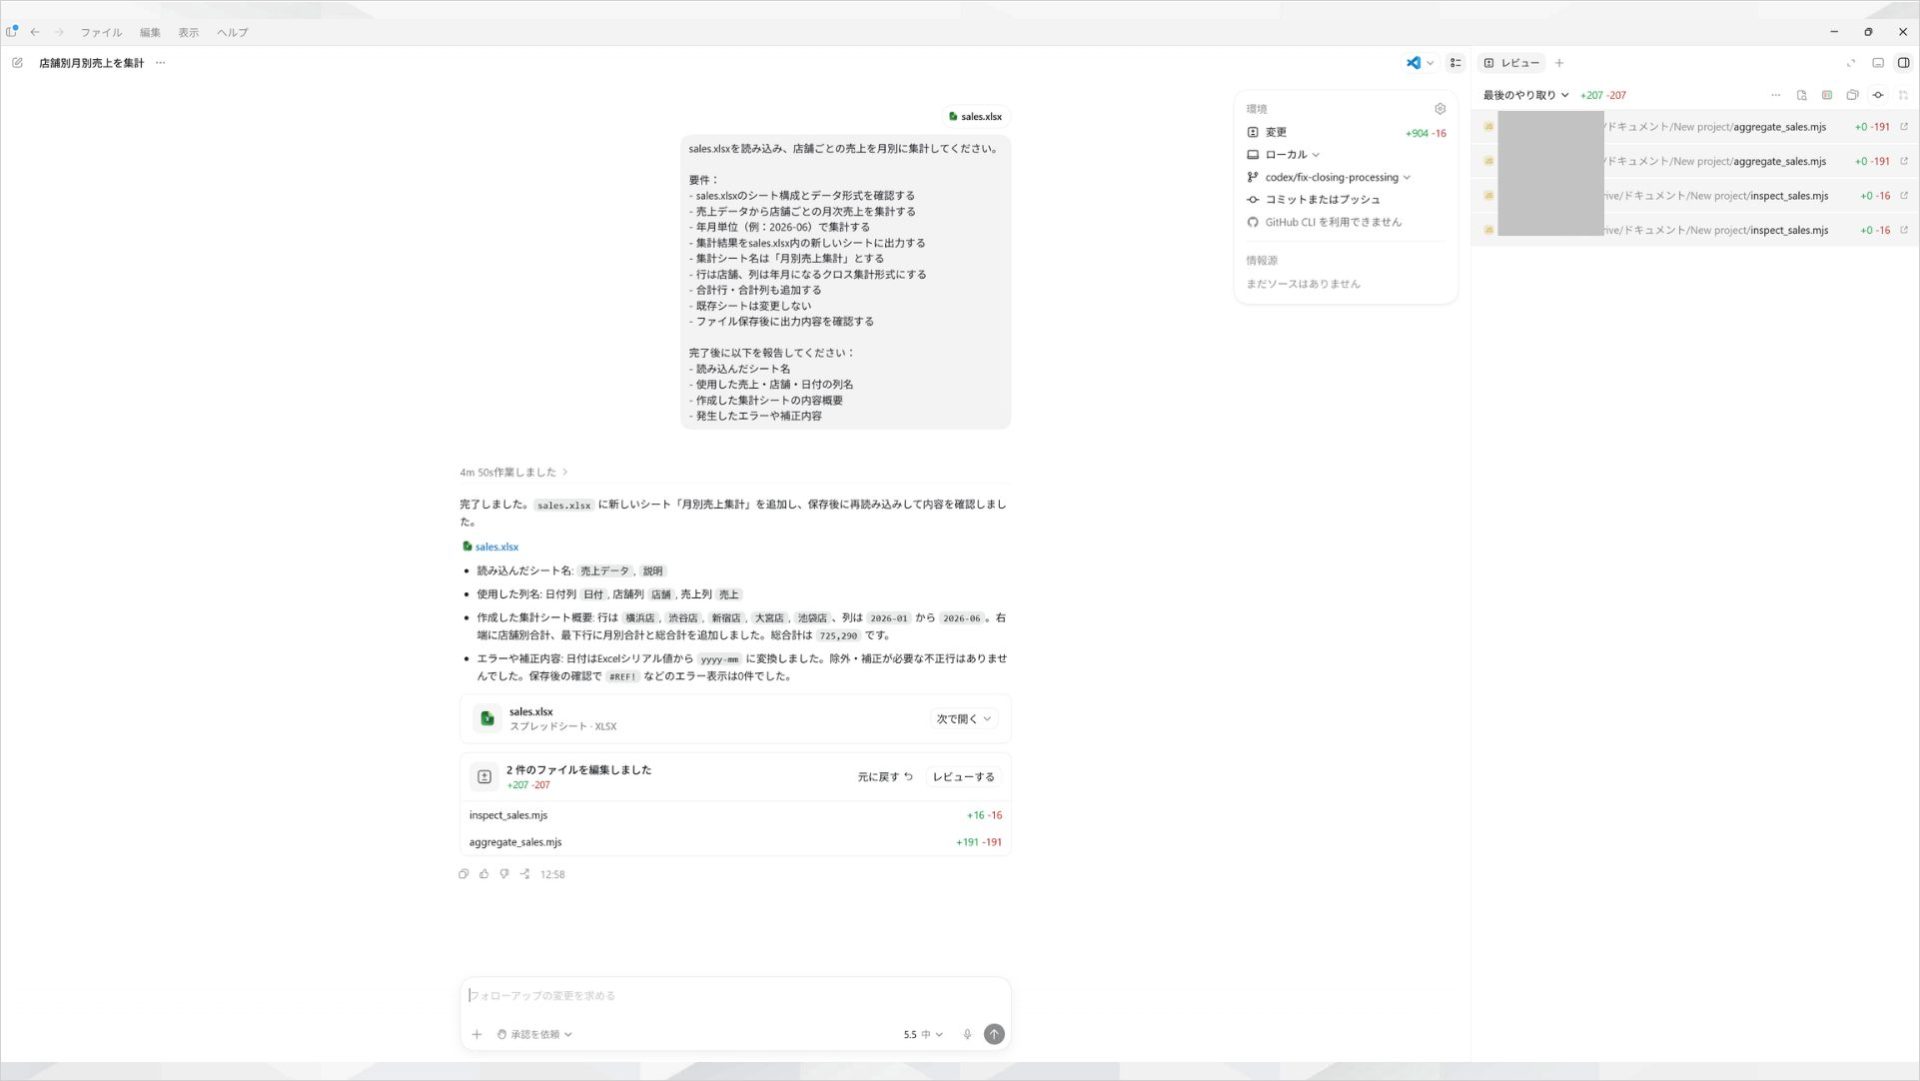Click the greyed expand-all icon in review toolbar
This screenshot has width=1920, height=1081.
[x=1903, y=95]
